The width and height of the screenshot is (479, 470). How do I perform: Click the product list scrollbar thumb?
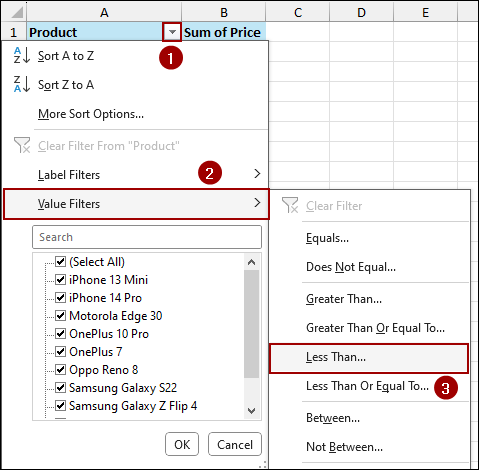click(252, 324)
